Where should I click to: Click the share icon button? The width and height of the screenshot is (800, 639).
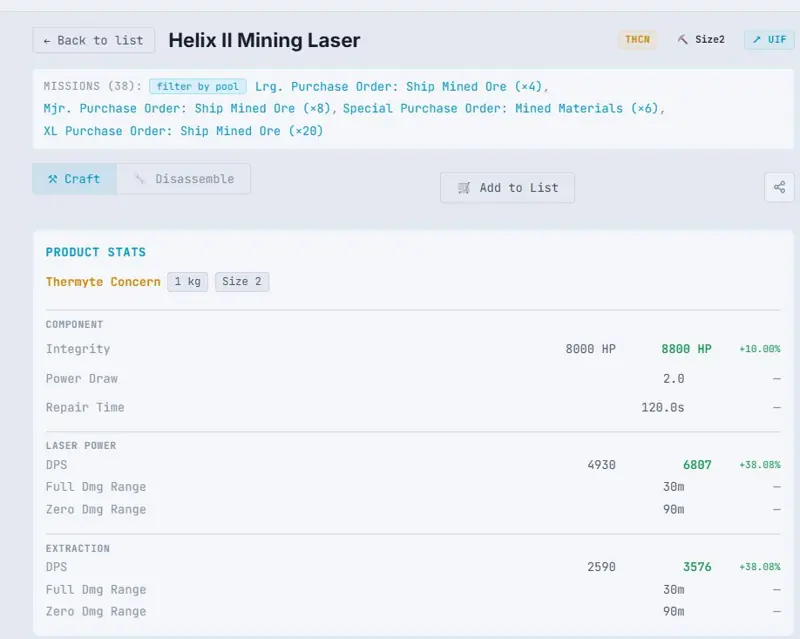[779, 187]
